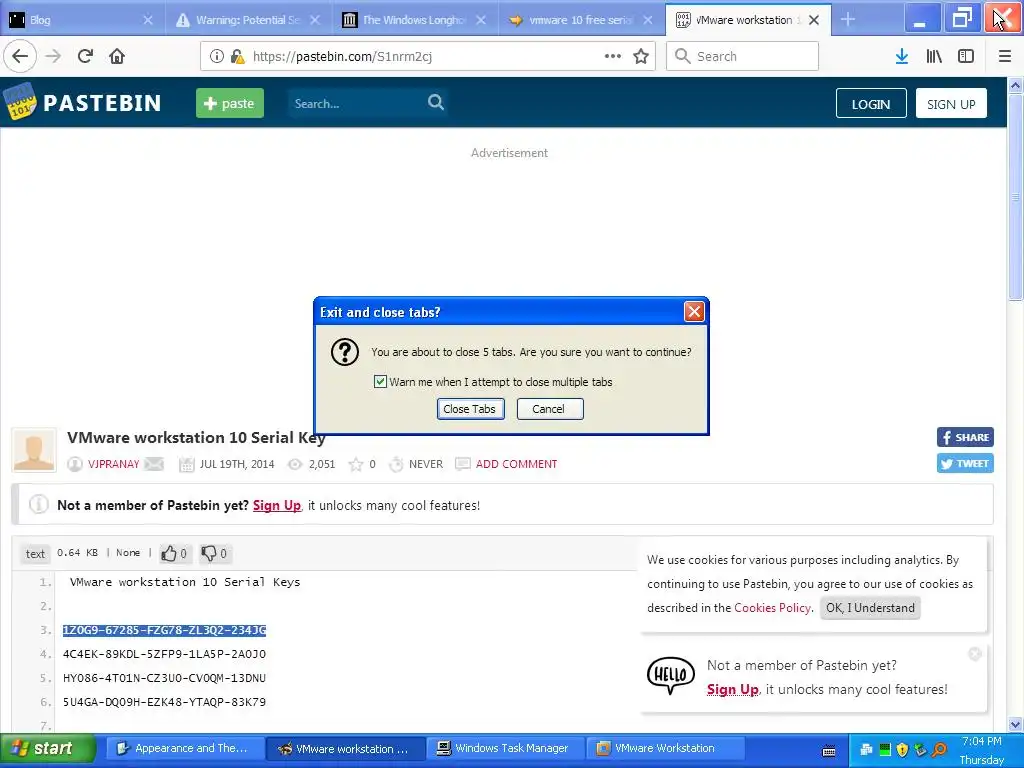Open the Windows start menu
The image size is (1024, 768).
[47, 748]
